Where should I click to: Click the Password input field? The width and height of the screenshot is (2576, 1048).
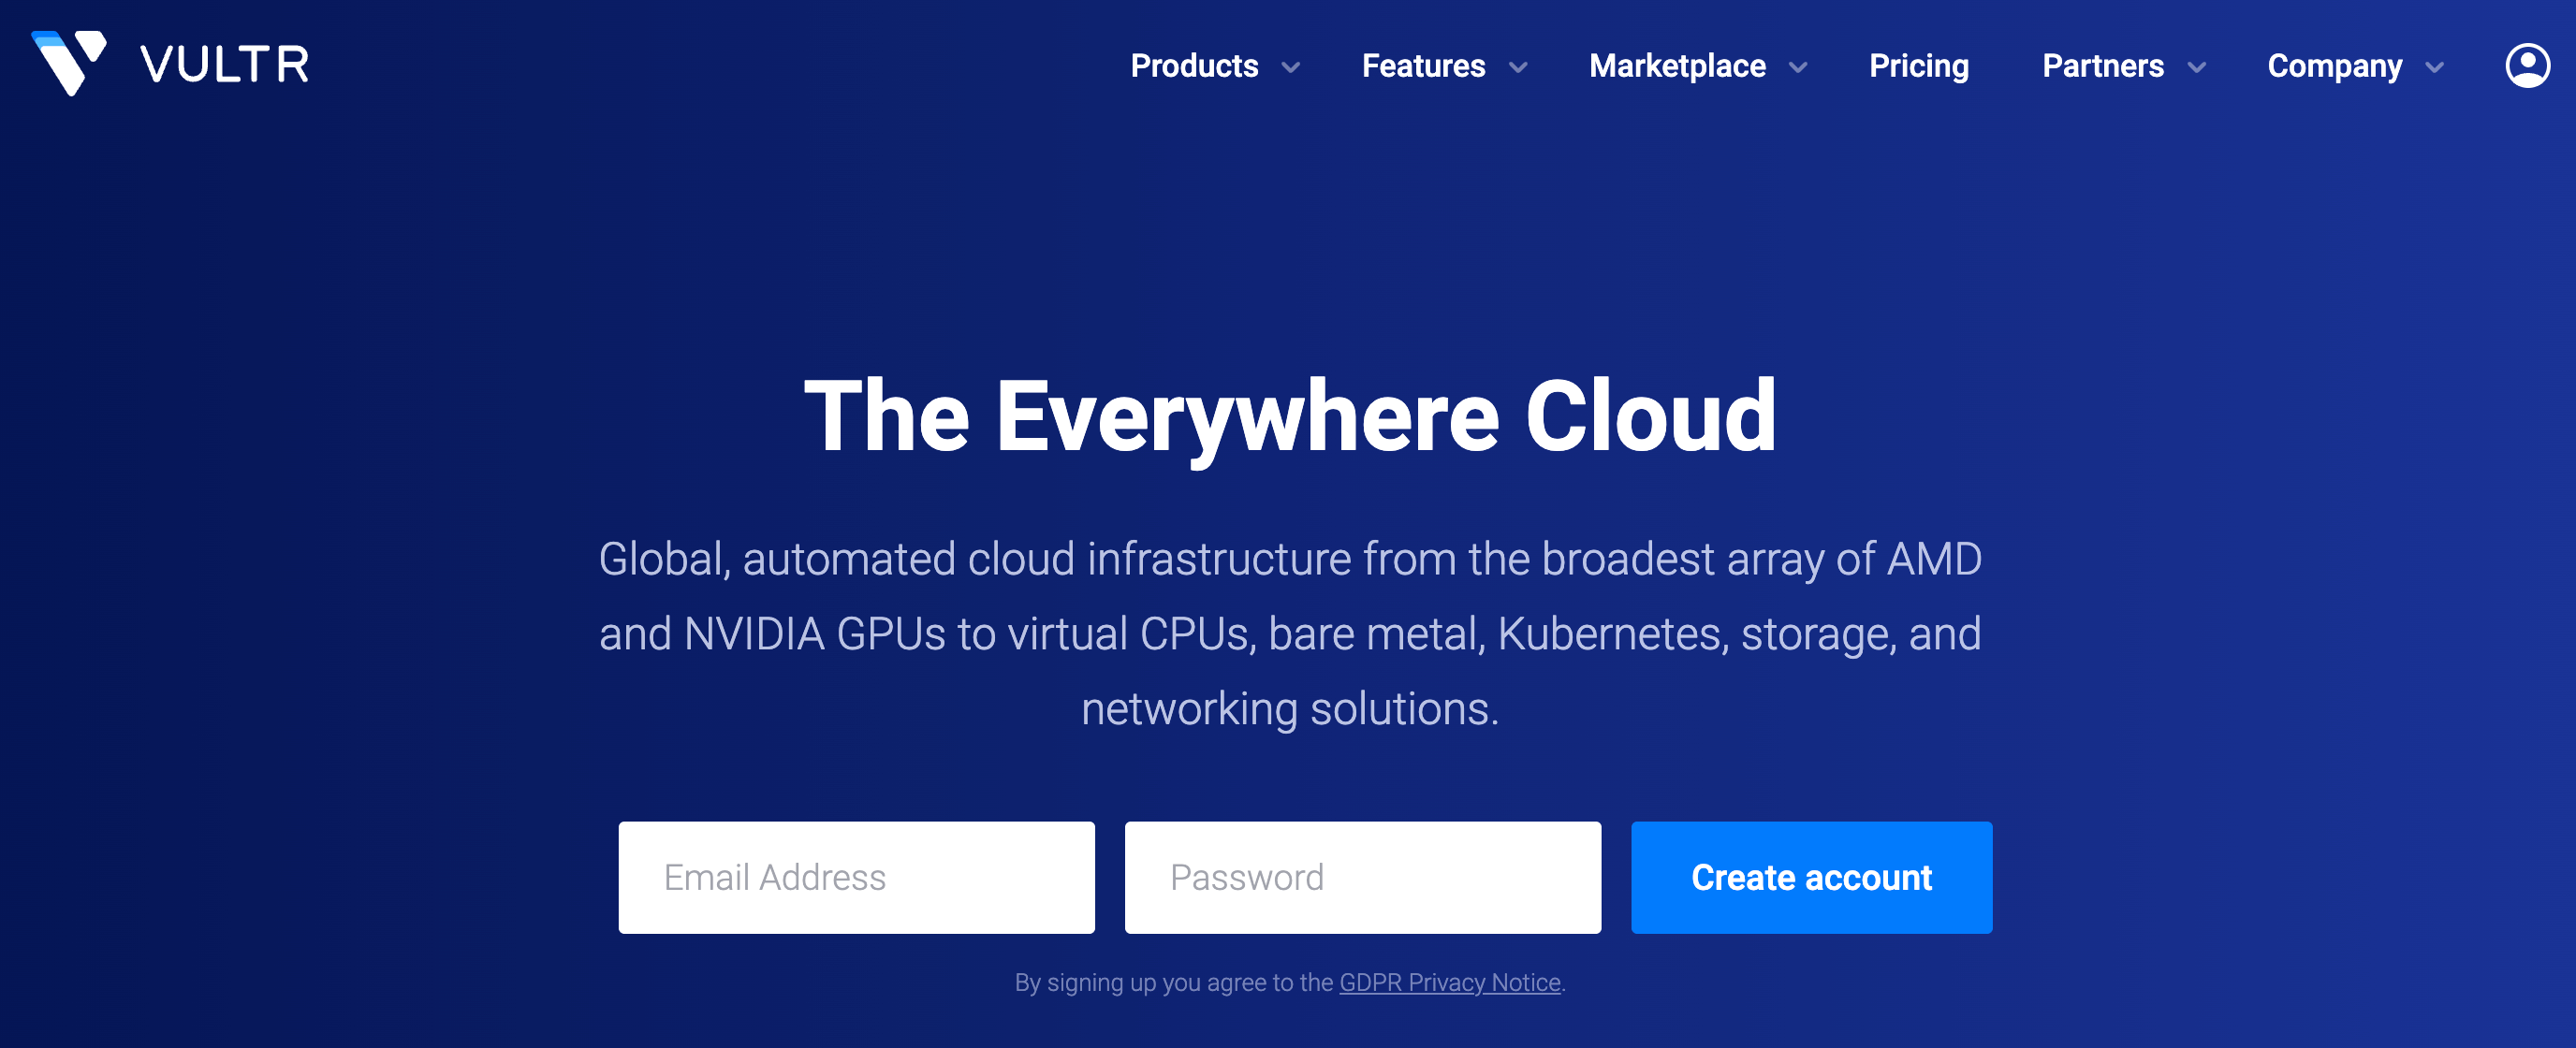pyautogui.click(x=1362, y=877)
